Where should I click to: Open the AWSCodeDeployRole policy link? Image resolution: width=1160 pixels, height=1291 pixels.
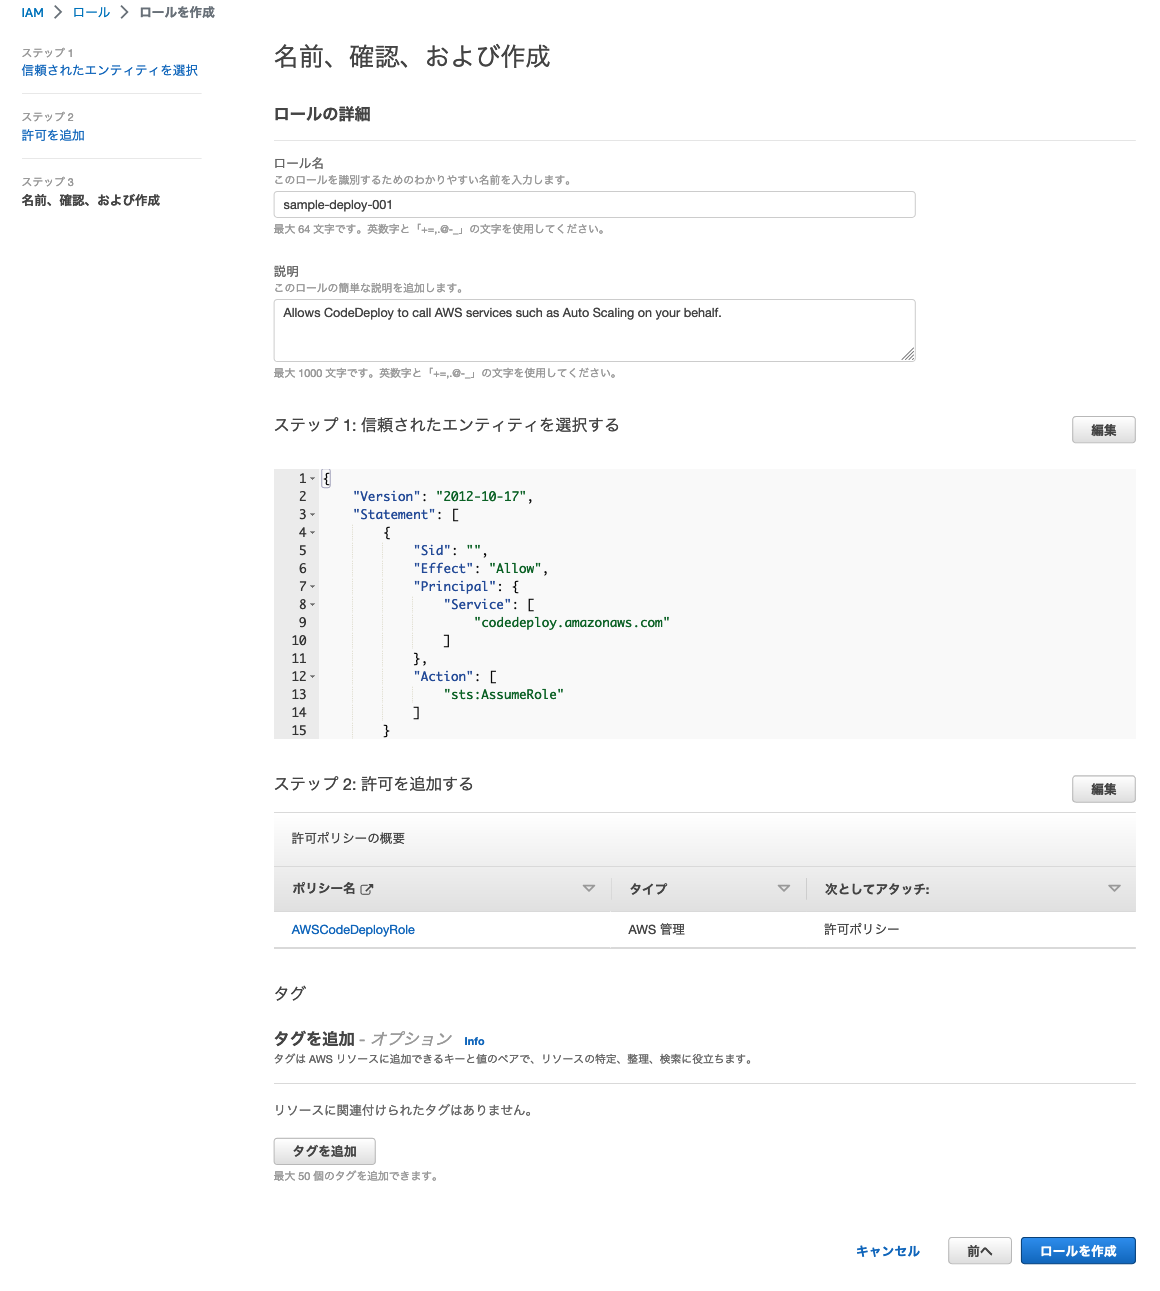[353, 929]
